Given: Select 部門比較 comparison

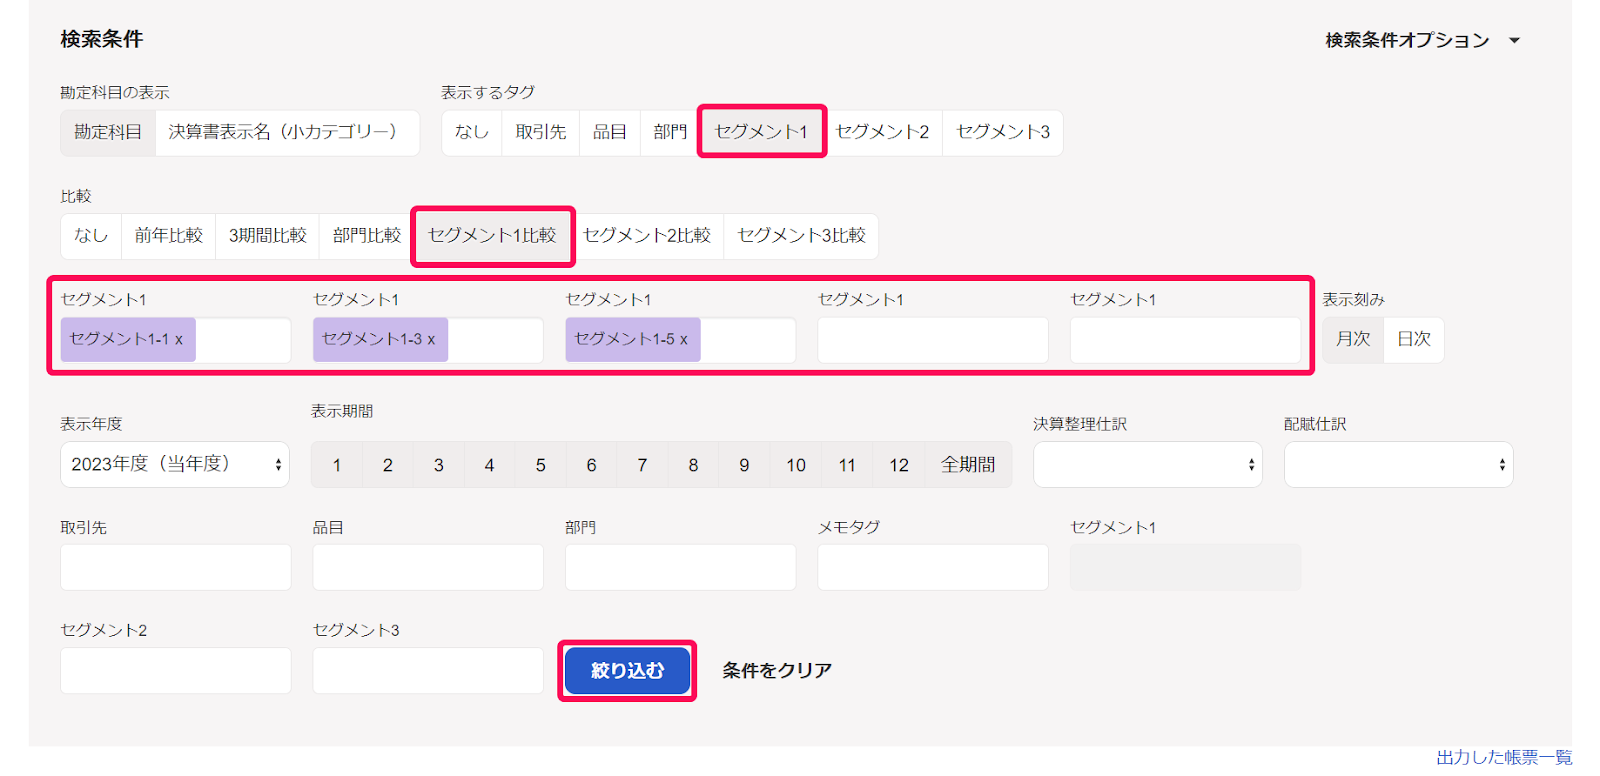Looking at the screenshot, I should 367,235.
